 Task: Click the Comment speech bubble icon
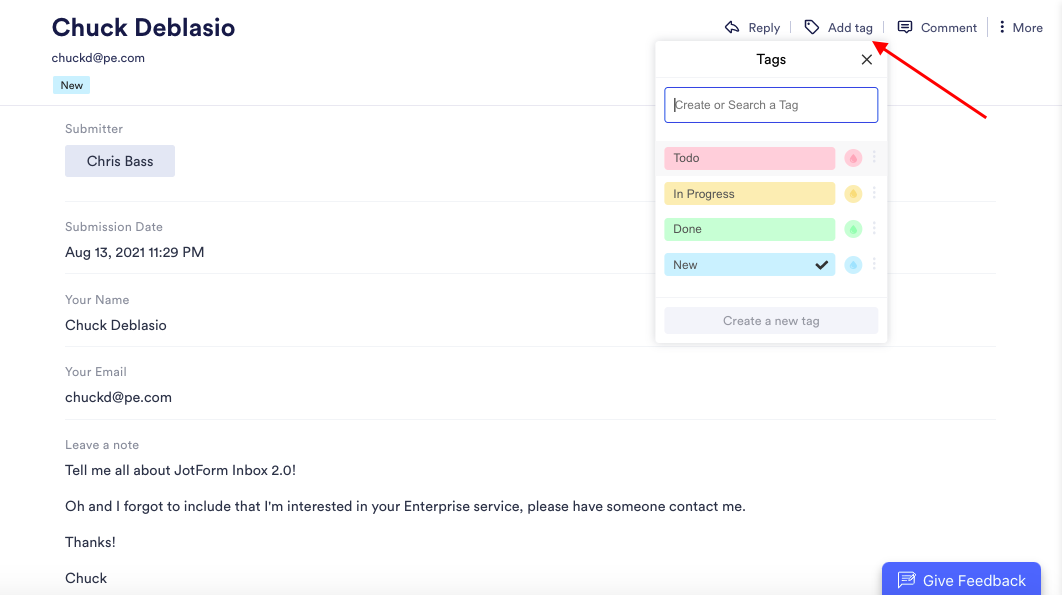905,27
